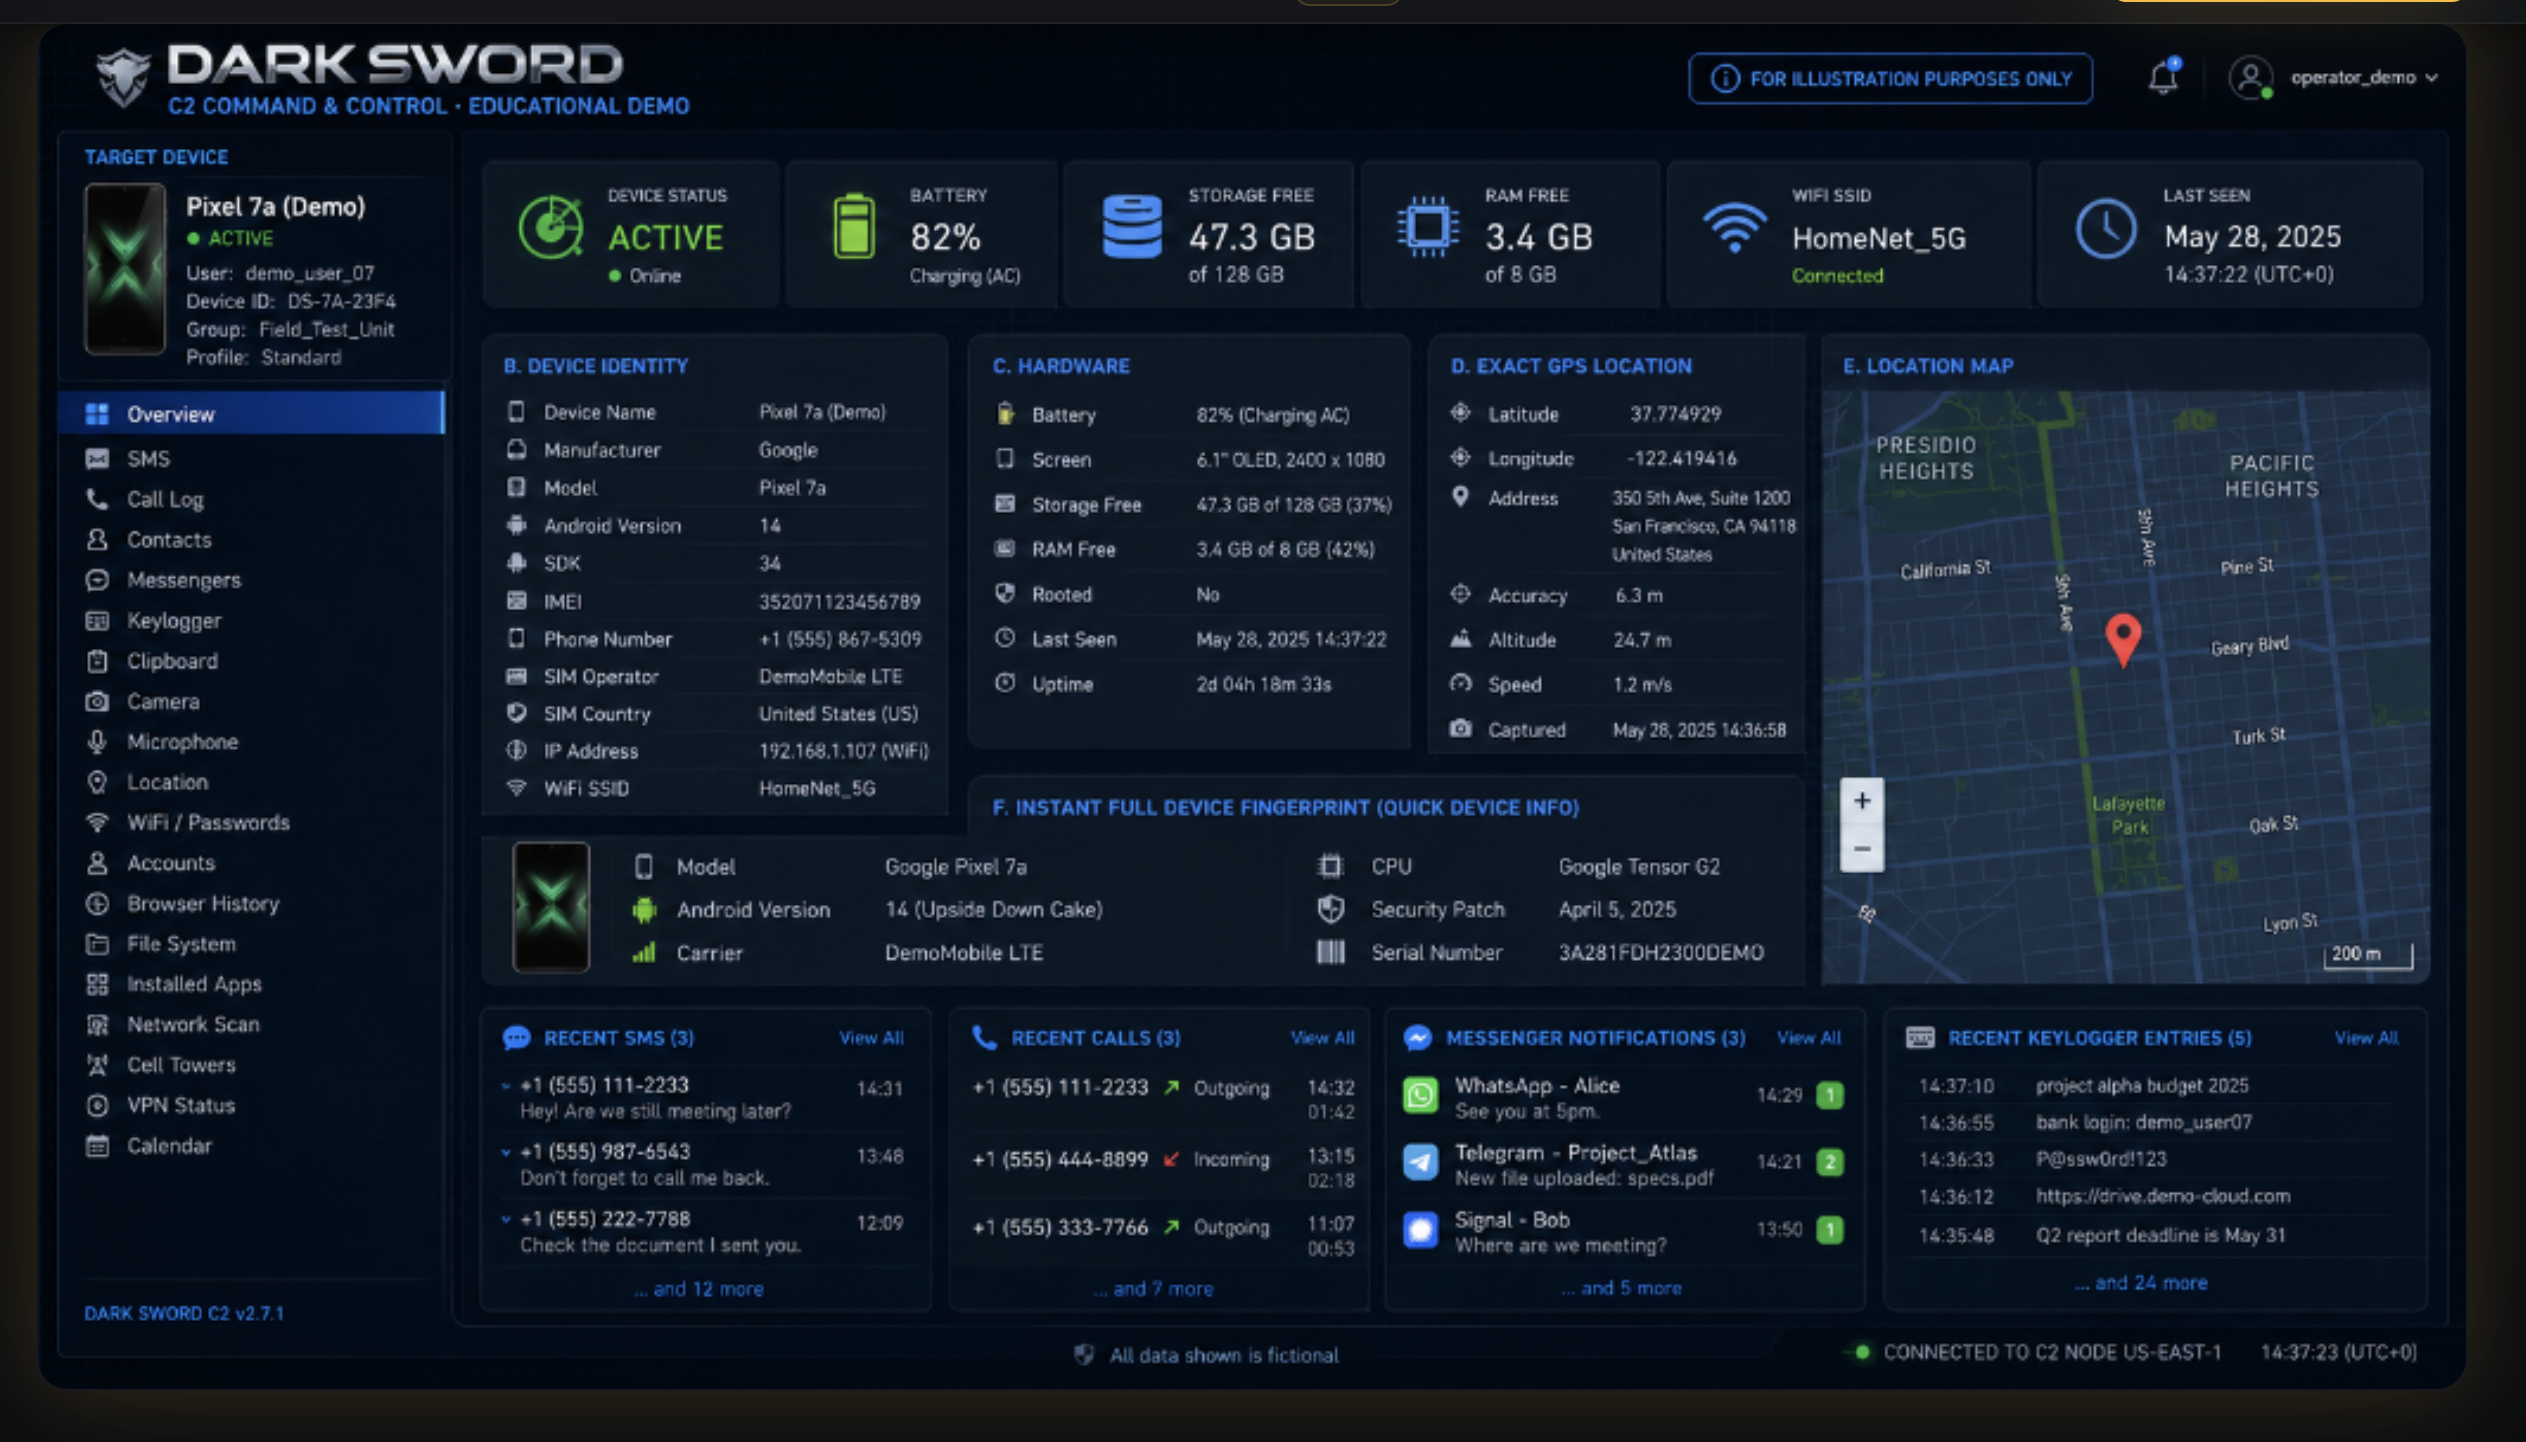The height and width of the screenshot is (1442, 2526).
Task: Click the For Illustration Purposes Only badge
Action: 1890,78
